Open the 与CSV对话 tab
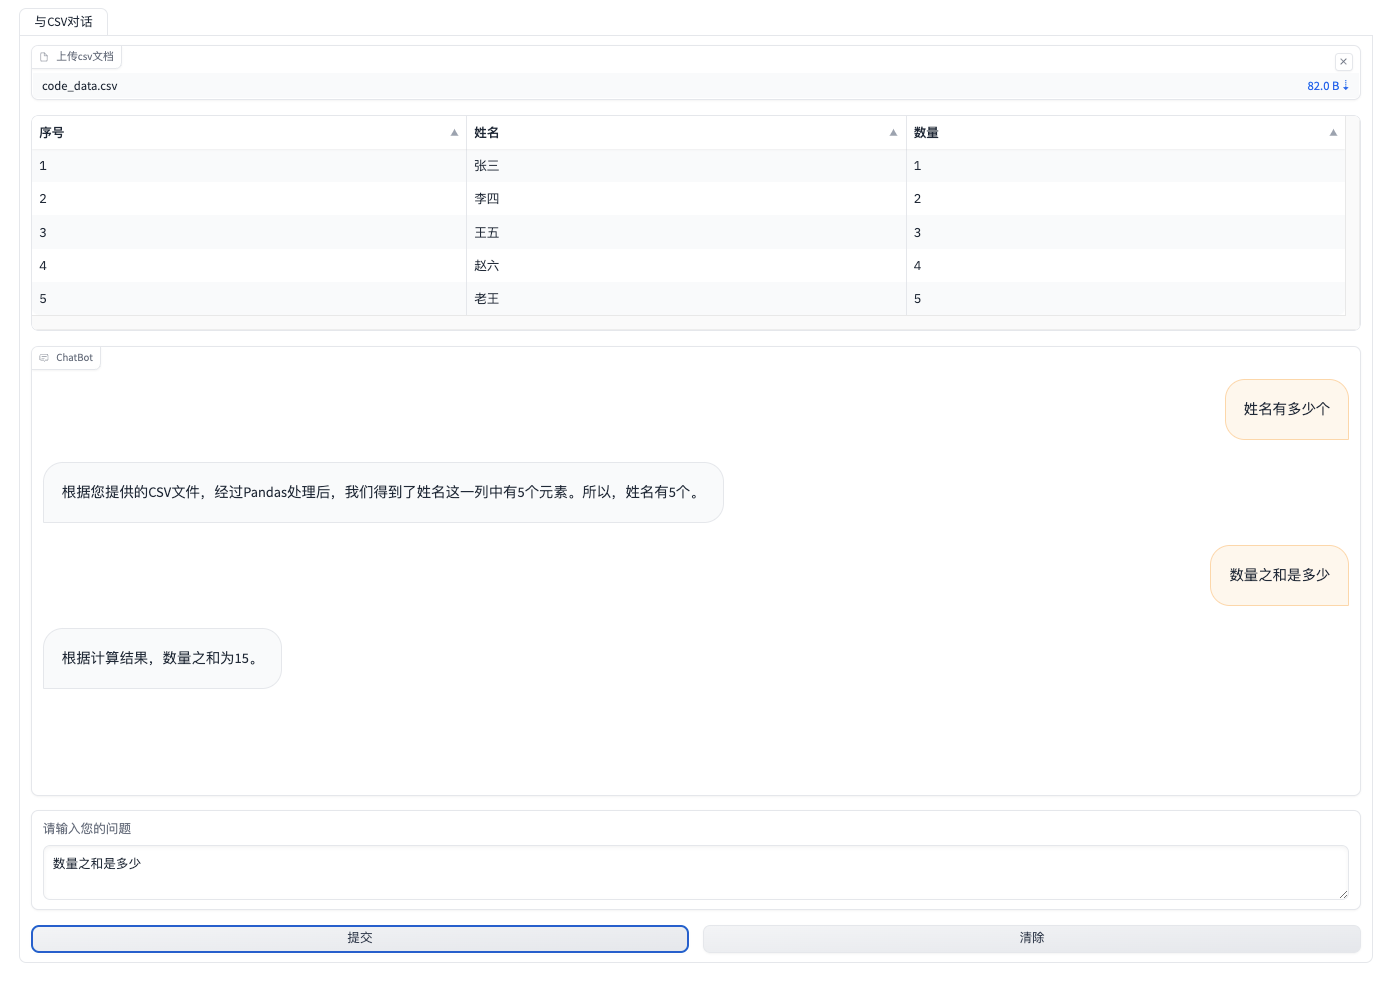 click(64, 22)
